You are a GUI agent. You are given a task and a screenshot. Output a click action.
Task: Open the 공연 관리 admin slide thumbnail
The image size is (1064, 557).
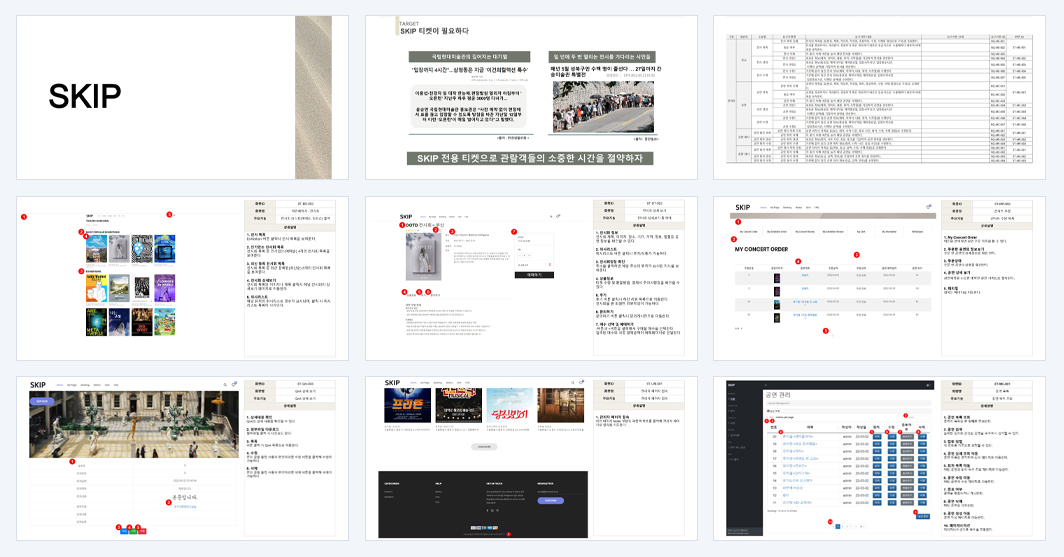click(x=879, y=459)
